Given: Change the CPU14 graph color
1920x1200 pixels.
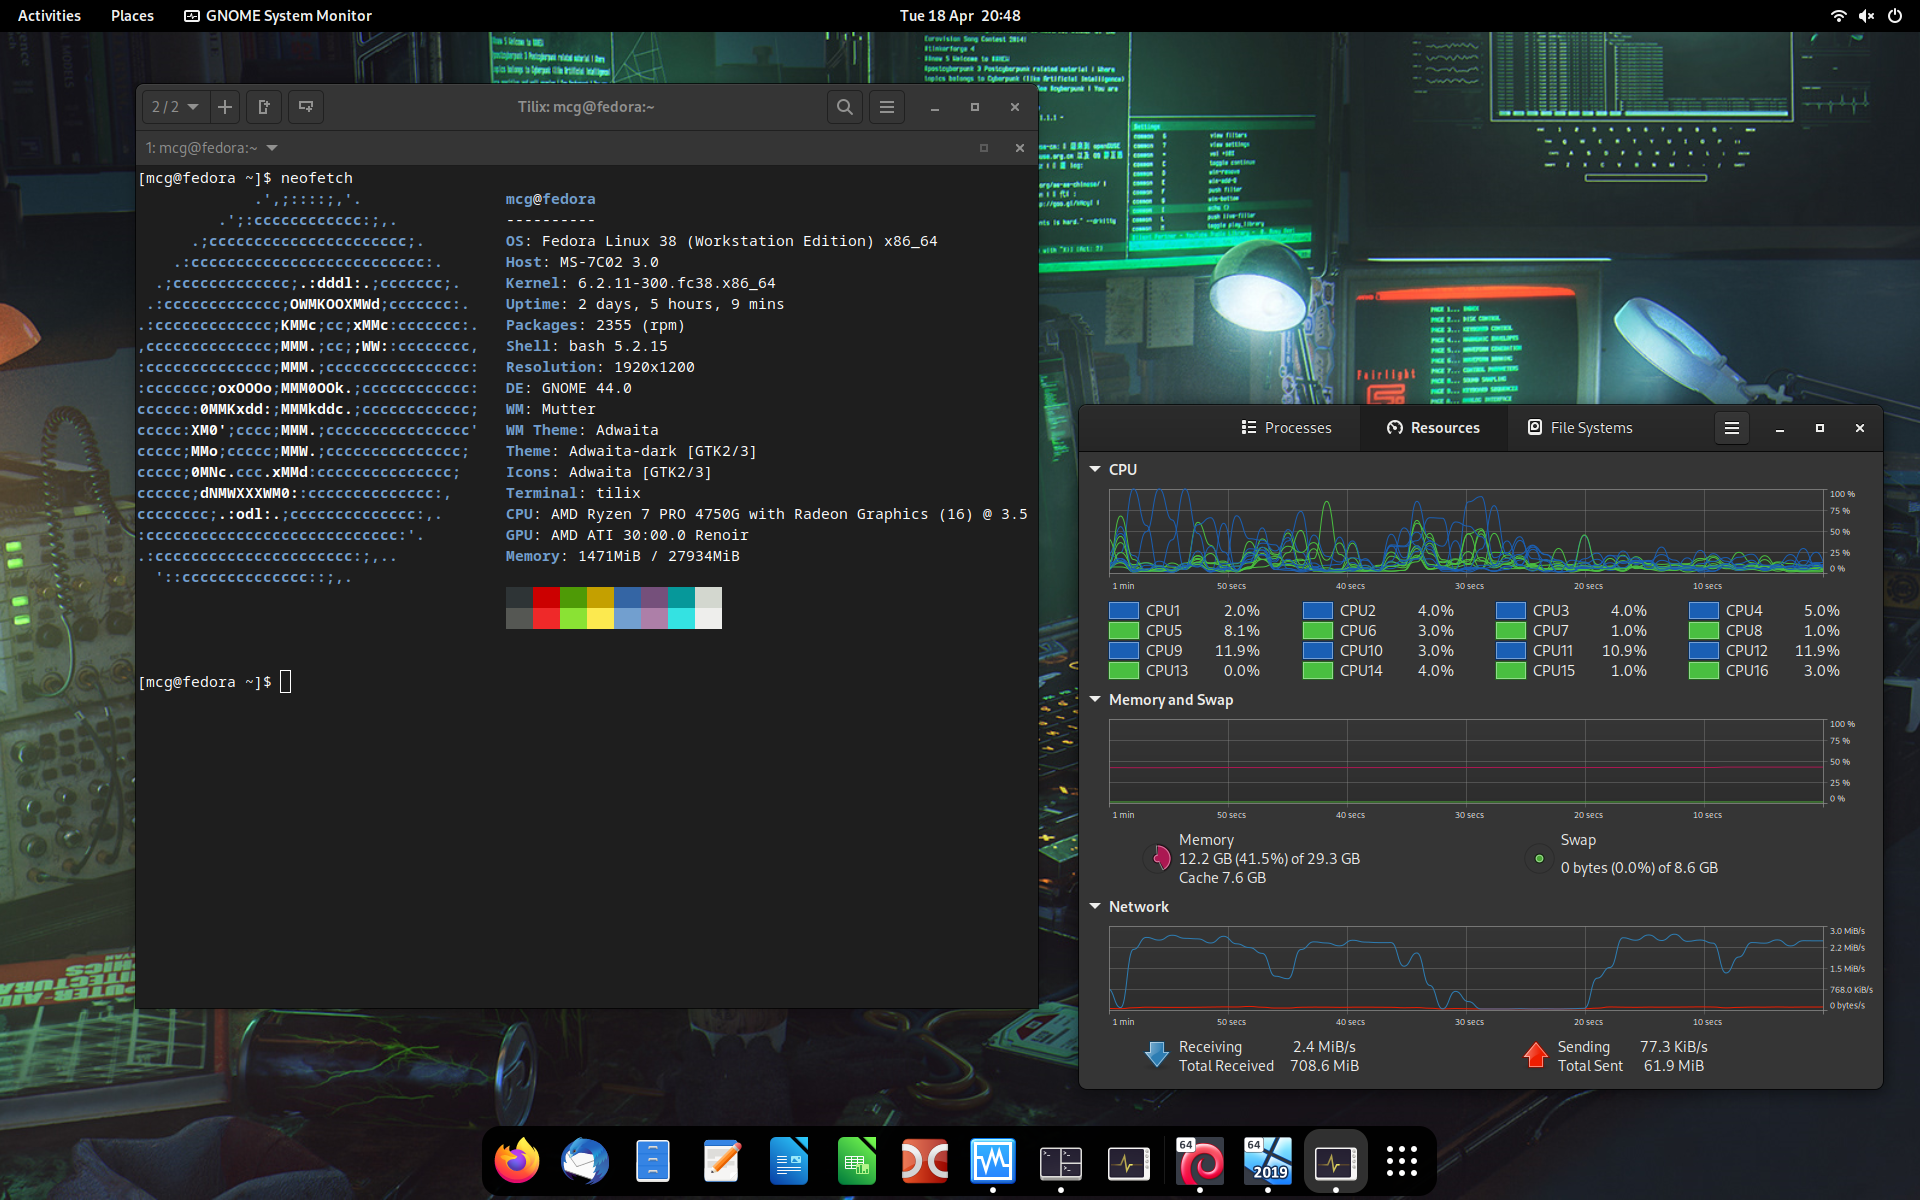Looking at the screenshot, I should coord(1318,671).
